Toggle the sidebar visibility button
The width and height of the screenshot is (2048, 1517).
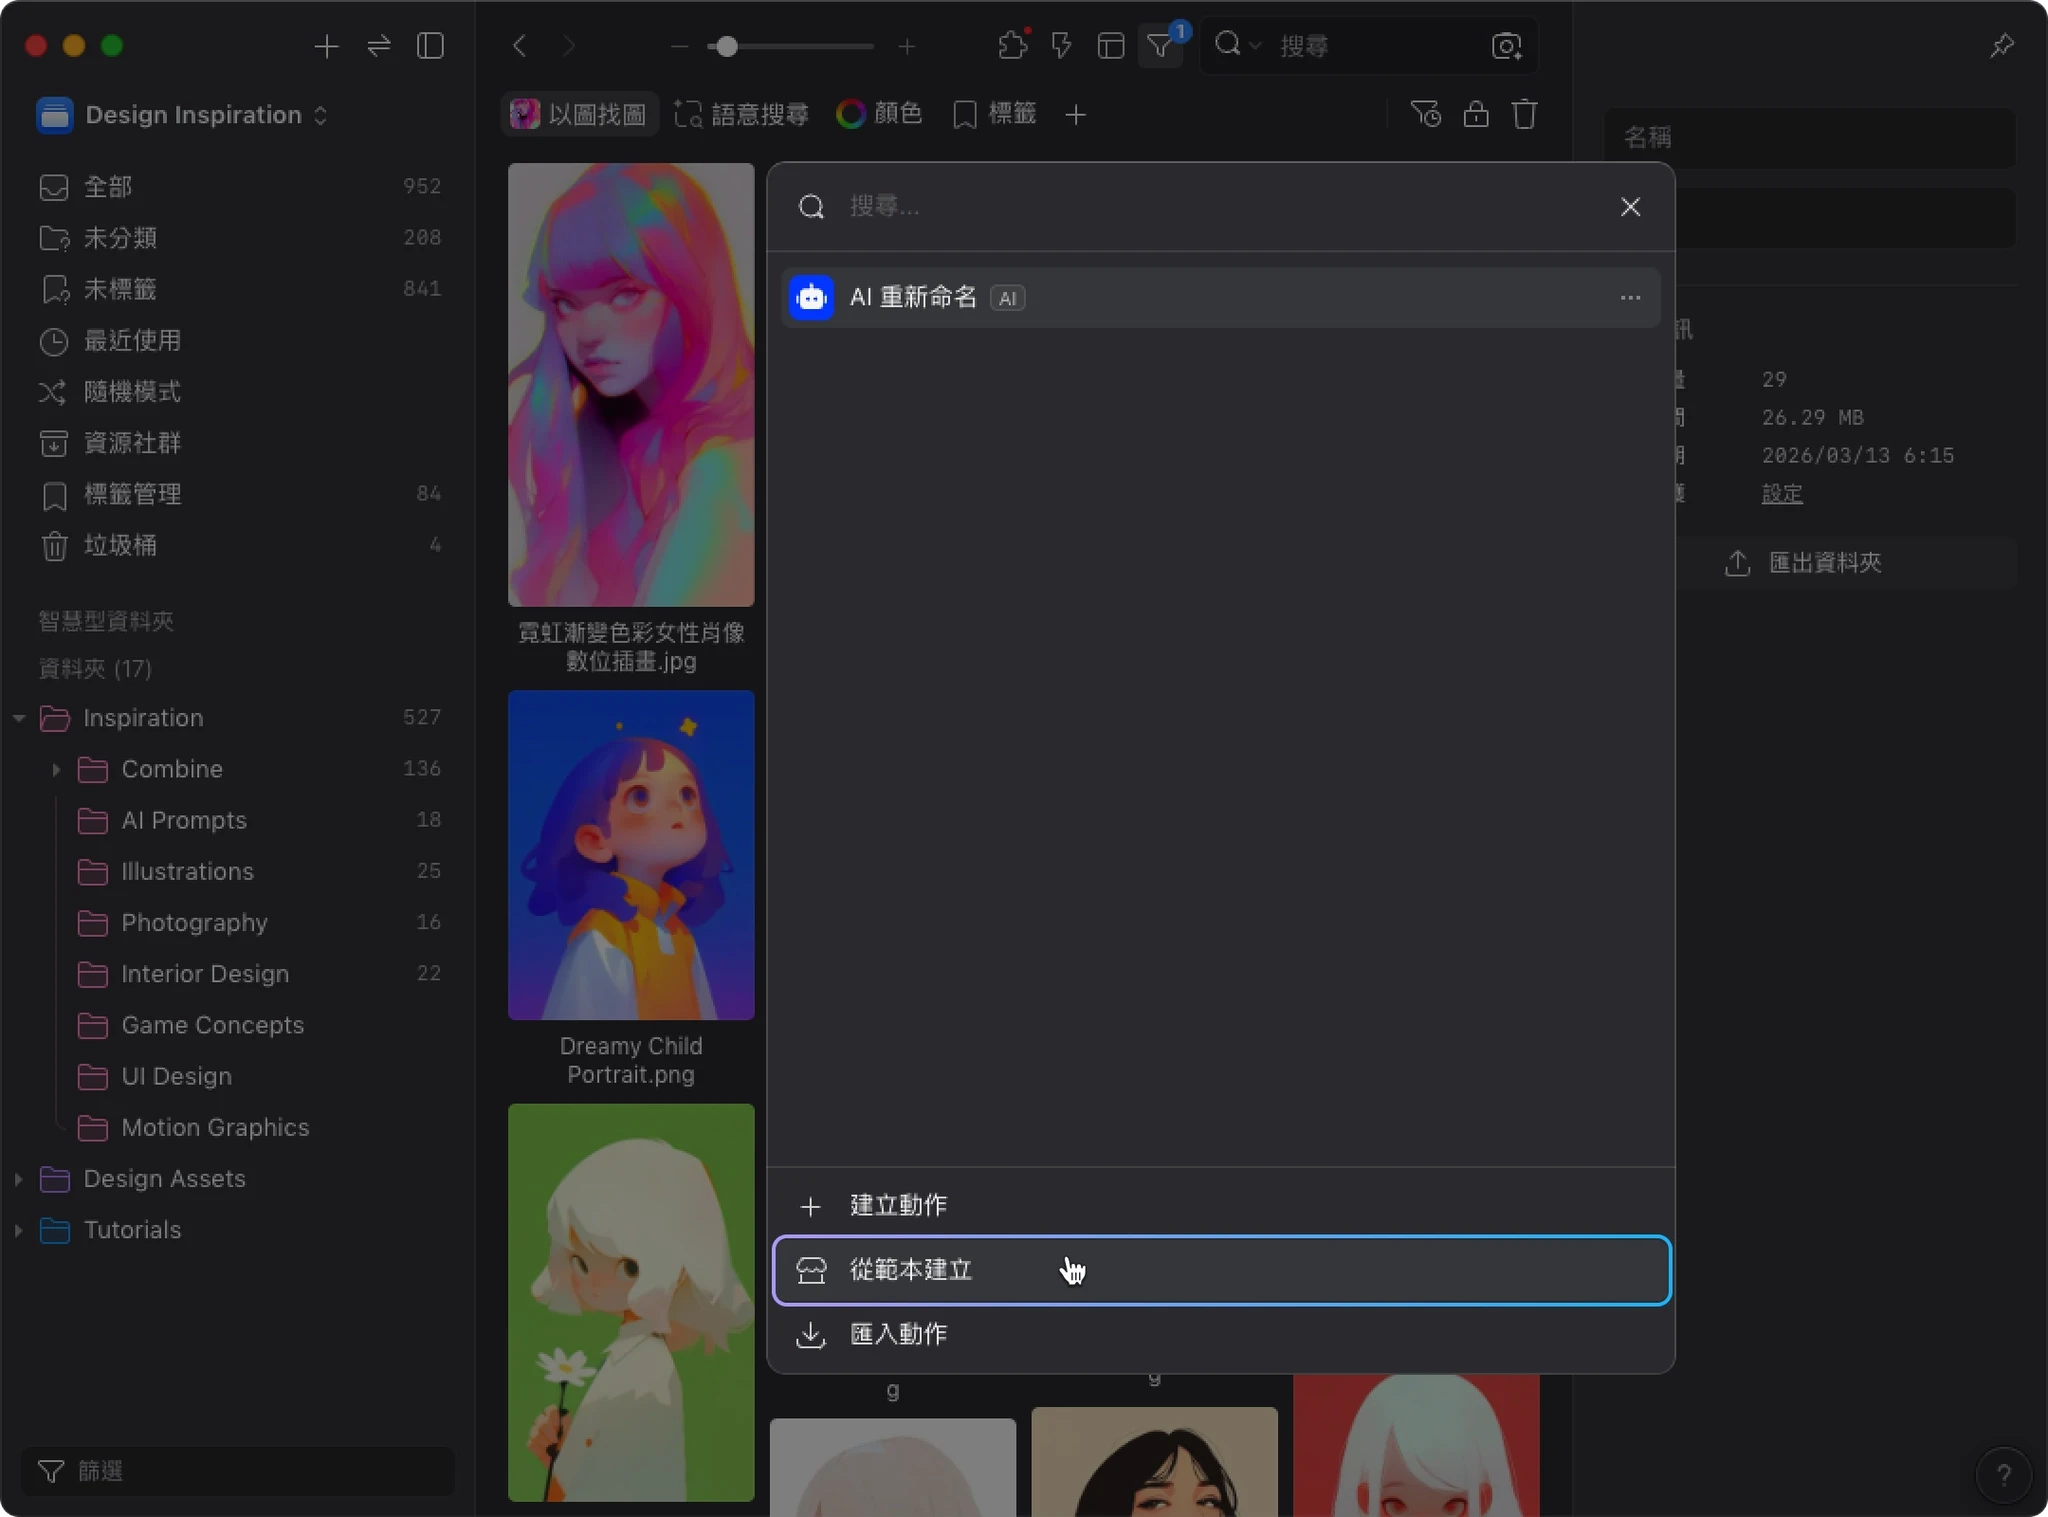[430, 46]
